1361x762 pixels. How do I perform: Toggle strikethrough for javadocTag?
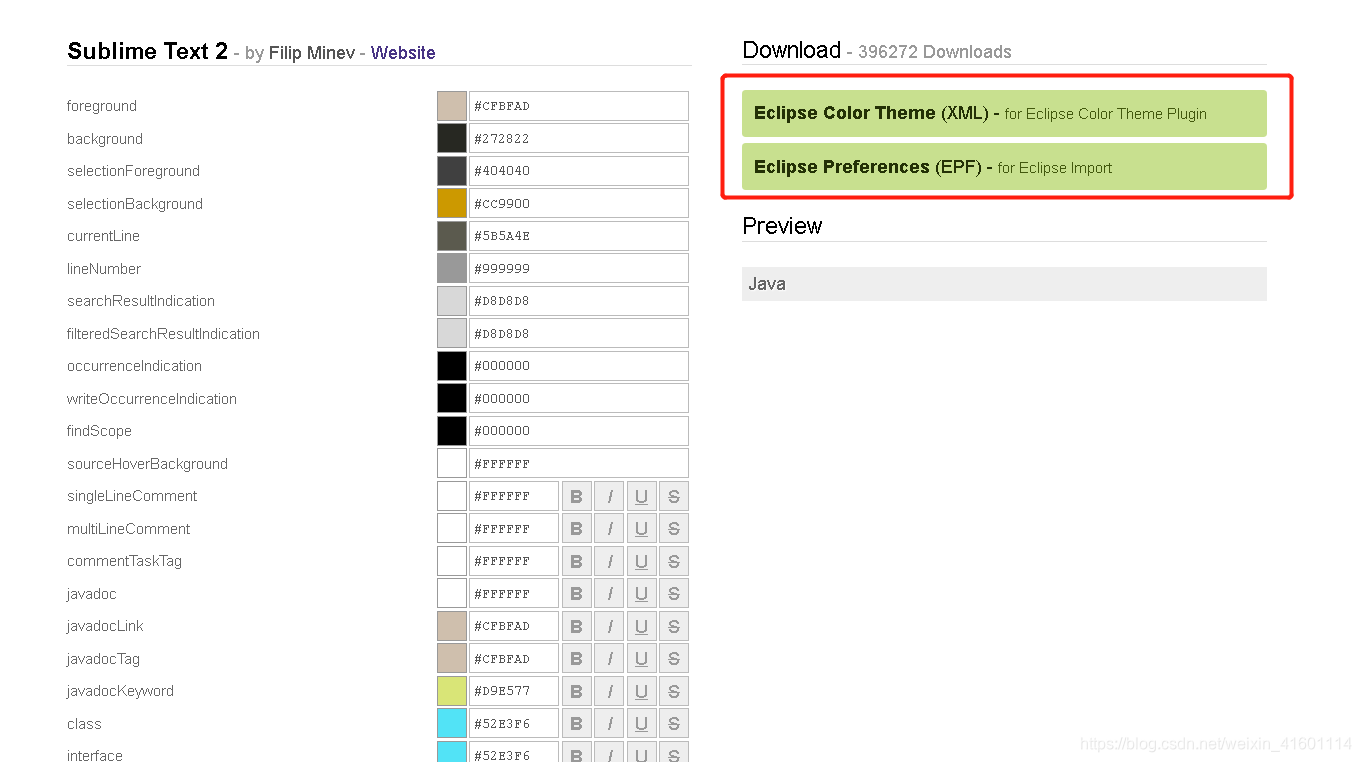pyautogui.click(x=674, y=659)
